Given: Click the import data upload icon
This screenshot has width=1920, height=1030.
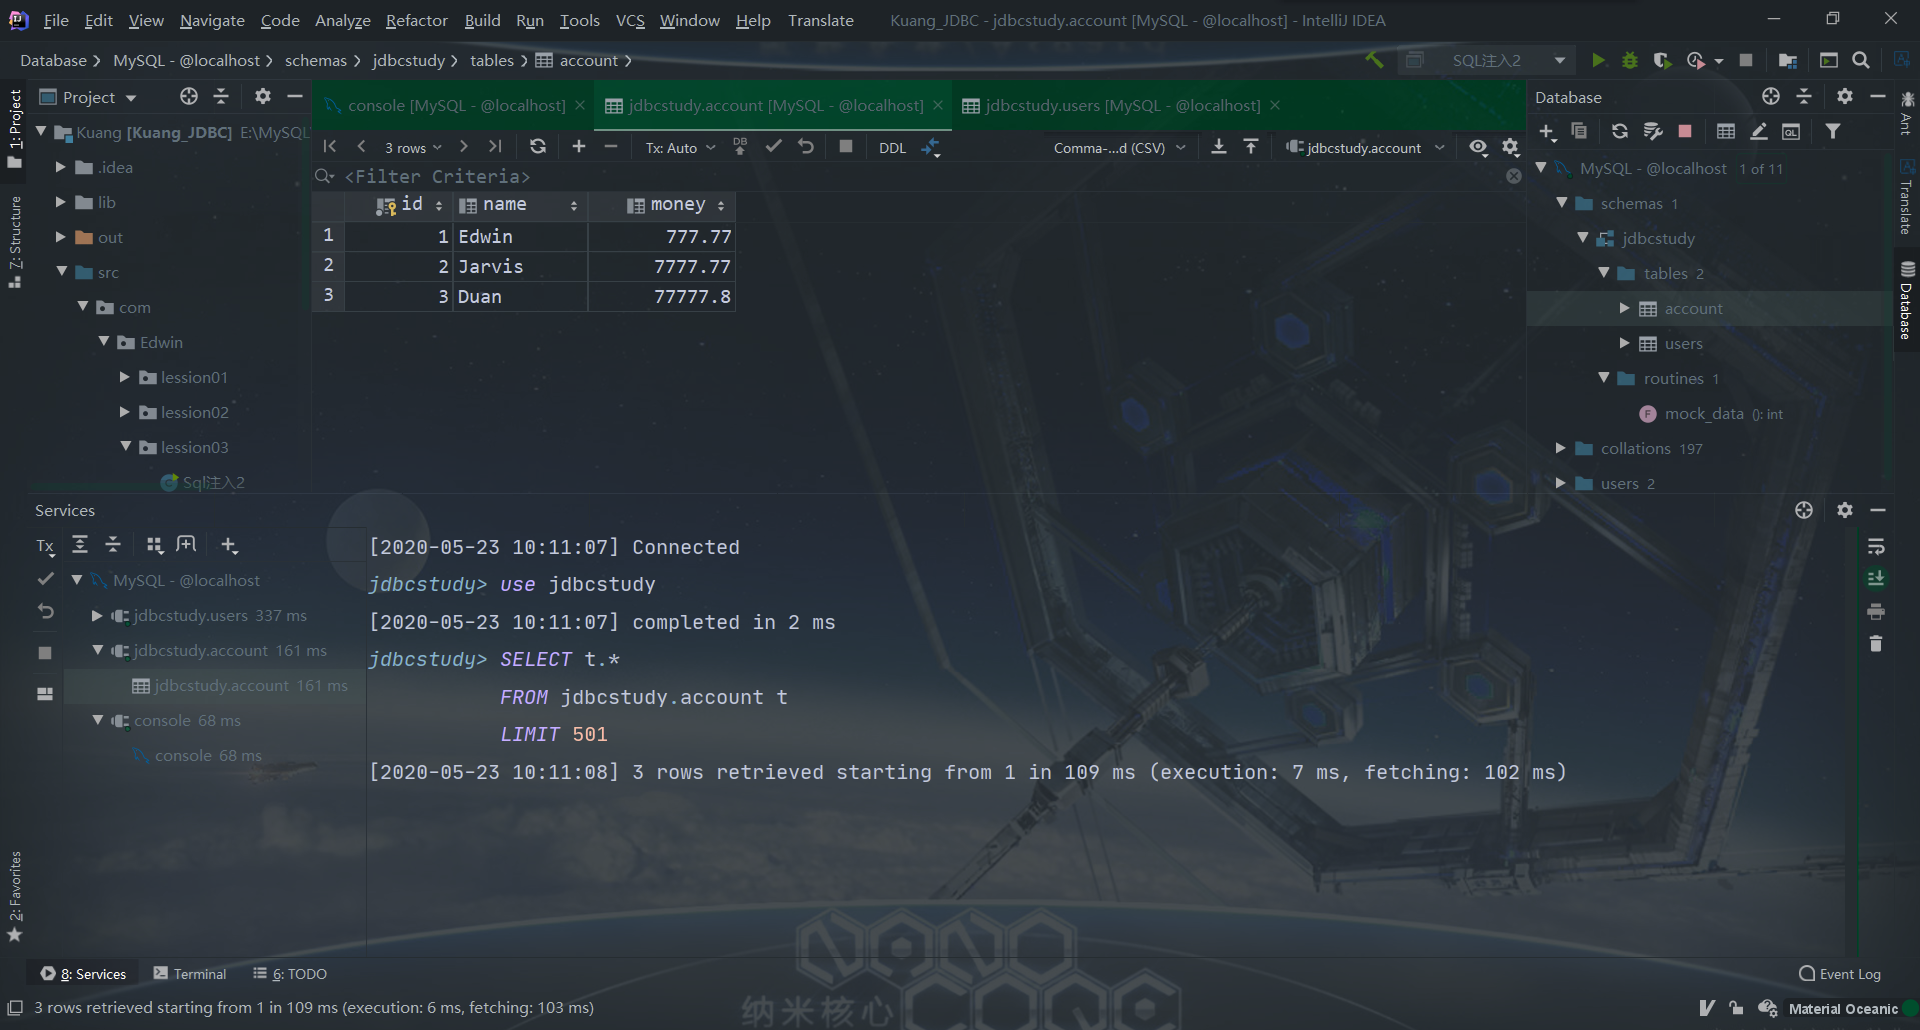Looking at the screenshot, I should pos(1251,147).
